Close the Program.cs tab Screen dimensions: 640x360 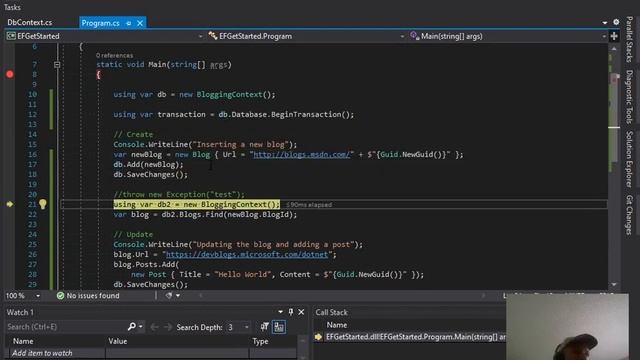click(x=140, y=23)
